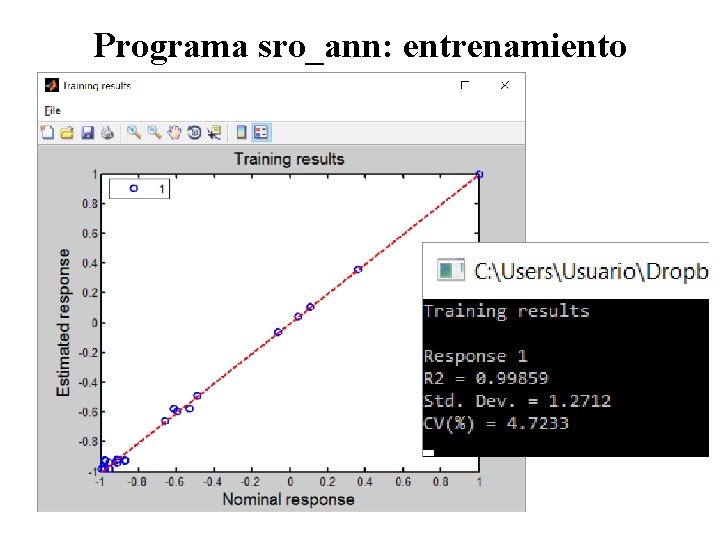720x540 pixels.
Task: Click the slide title Programa sro_ann: entrenamiento
Action: click(x=360, y=46)
